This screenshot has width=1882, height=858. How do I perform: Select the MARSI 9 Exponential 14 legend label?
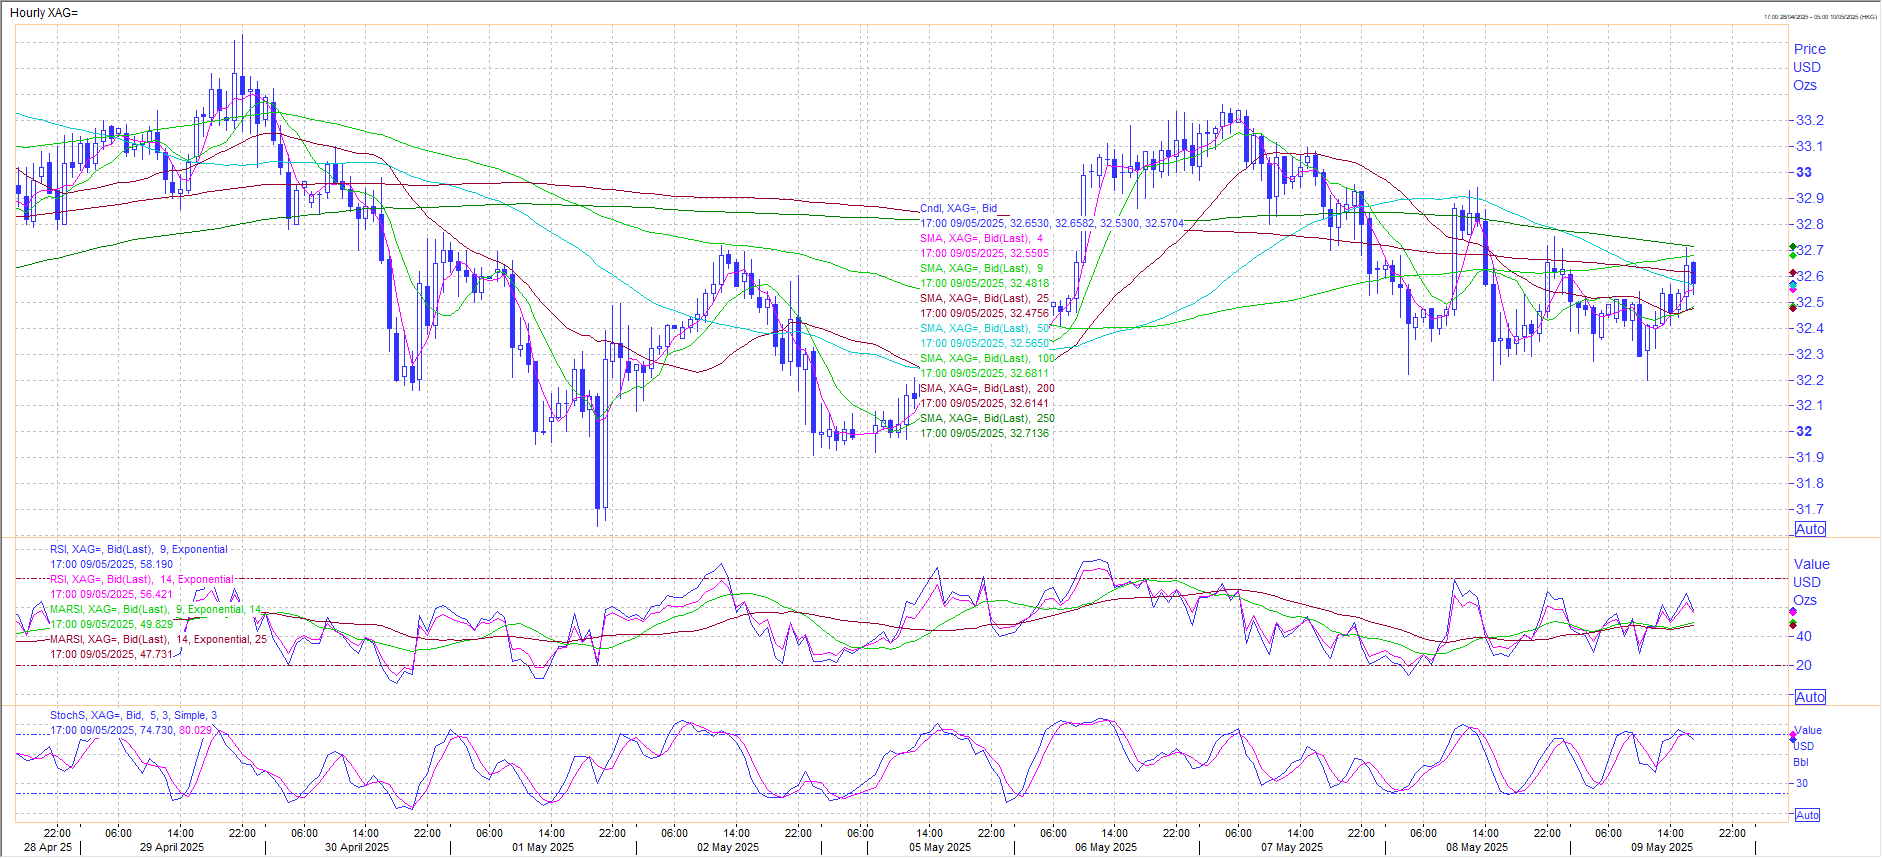coord(155,609)
